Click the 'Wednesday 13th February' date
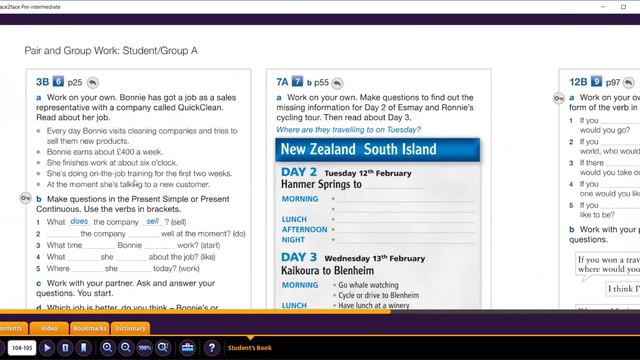640x360 pixels. pyautogui.click(x=375, y=258)
